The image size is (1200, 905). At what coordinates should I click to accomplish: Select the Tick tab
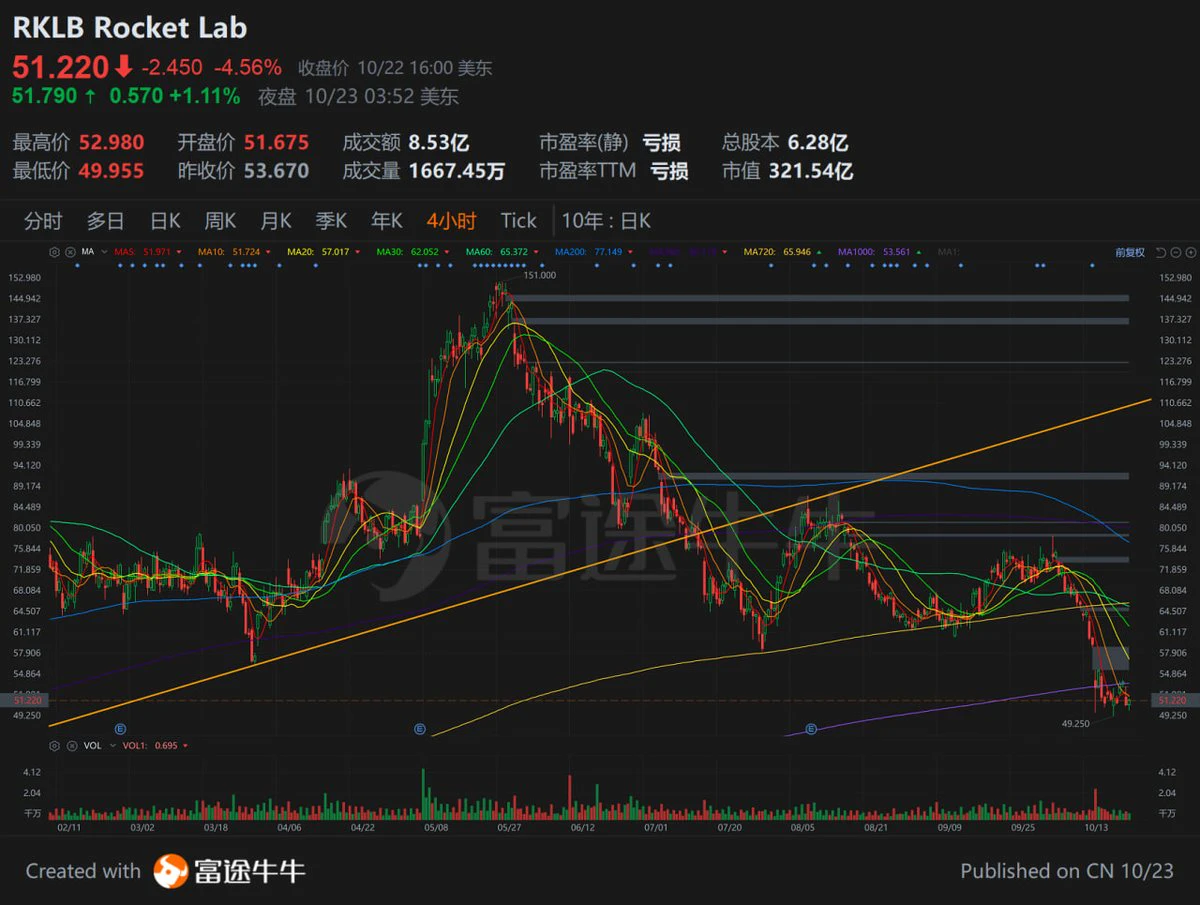pos(519,221)
